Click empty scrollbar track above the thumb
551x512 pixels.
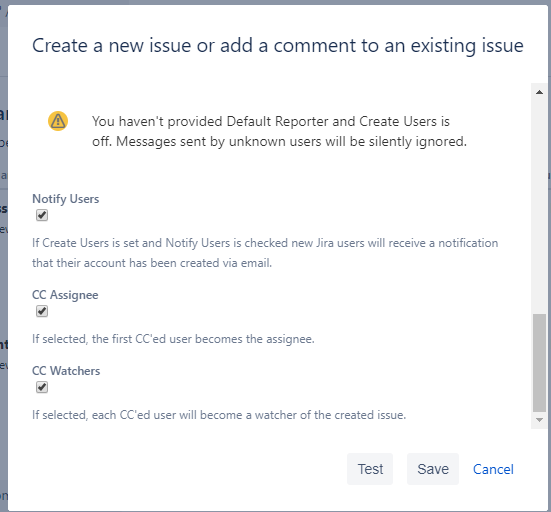click(x=539, y=206)
